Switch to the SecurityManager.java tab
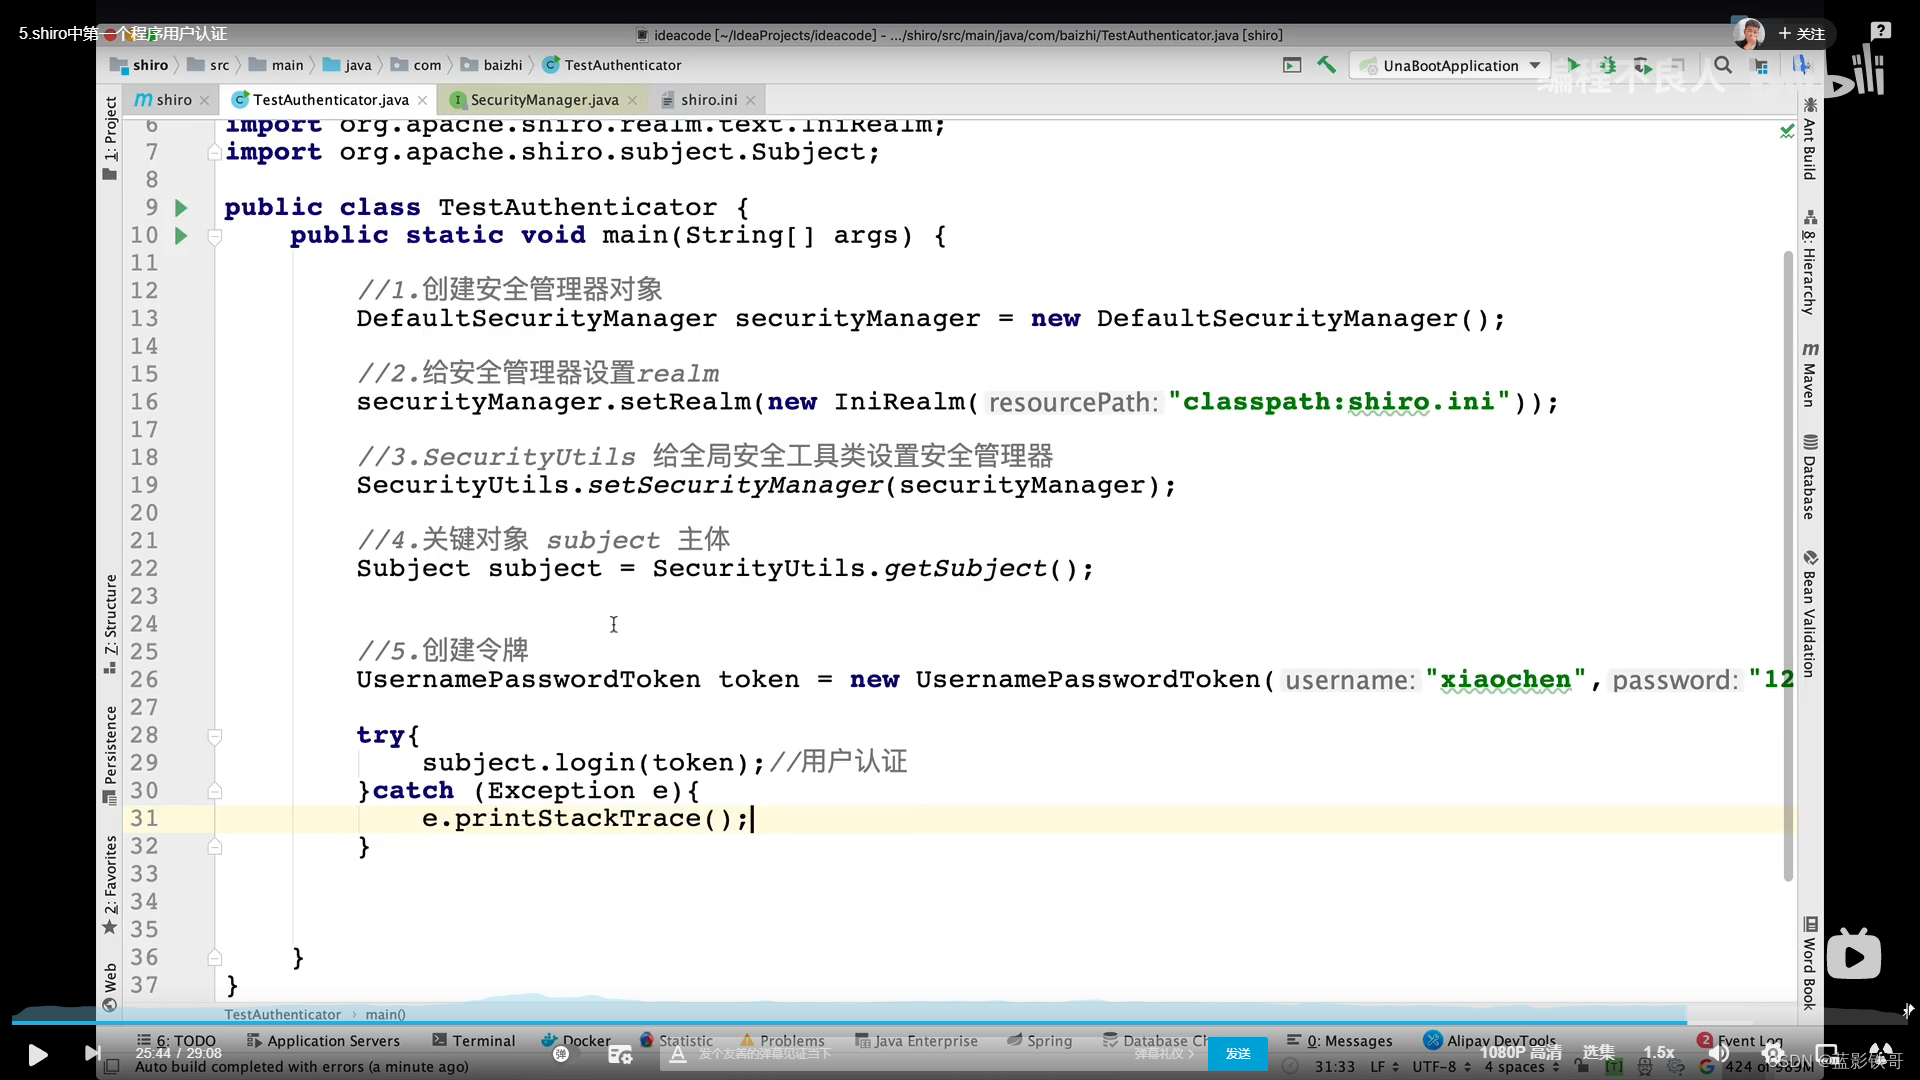 (x=544, y=100)
